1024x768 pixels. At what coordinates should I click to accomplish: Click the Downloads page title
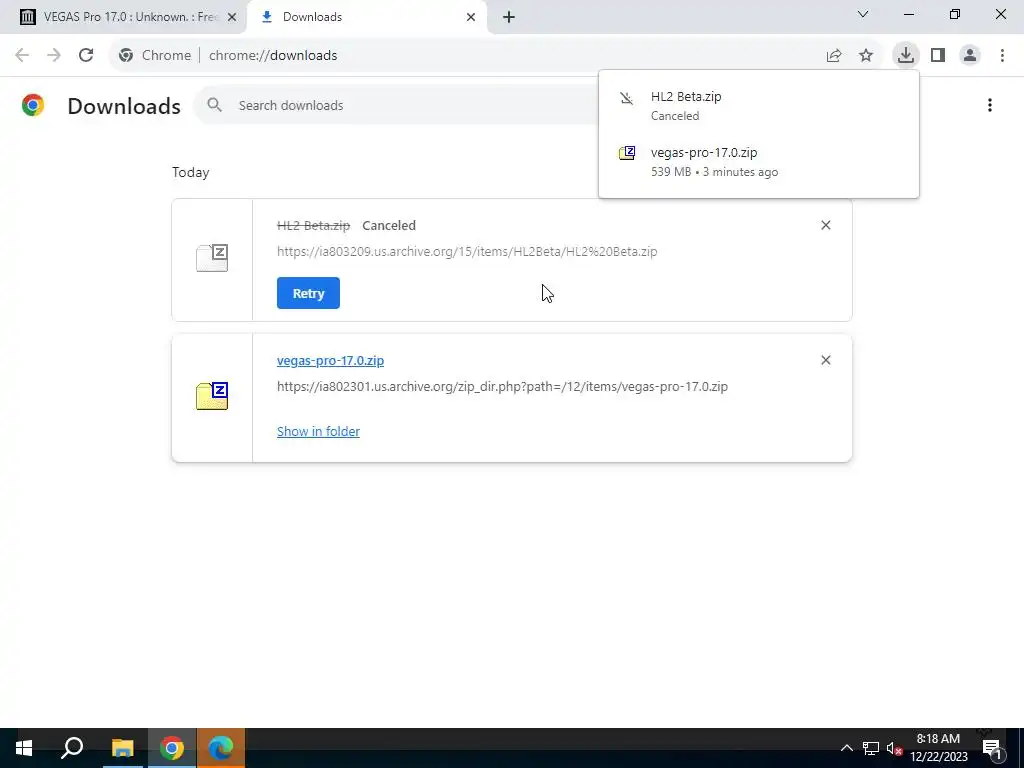point(124,106)
